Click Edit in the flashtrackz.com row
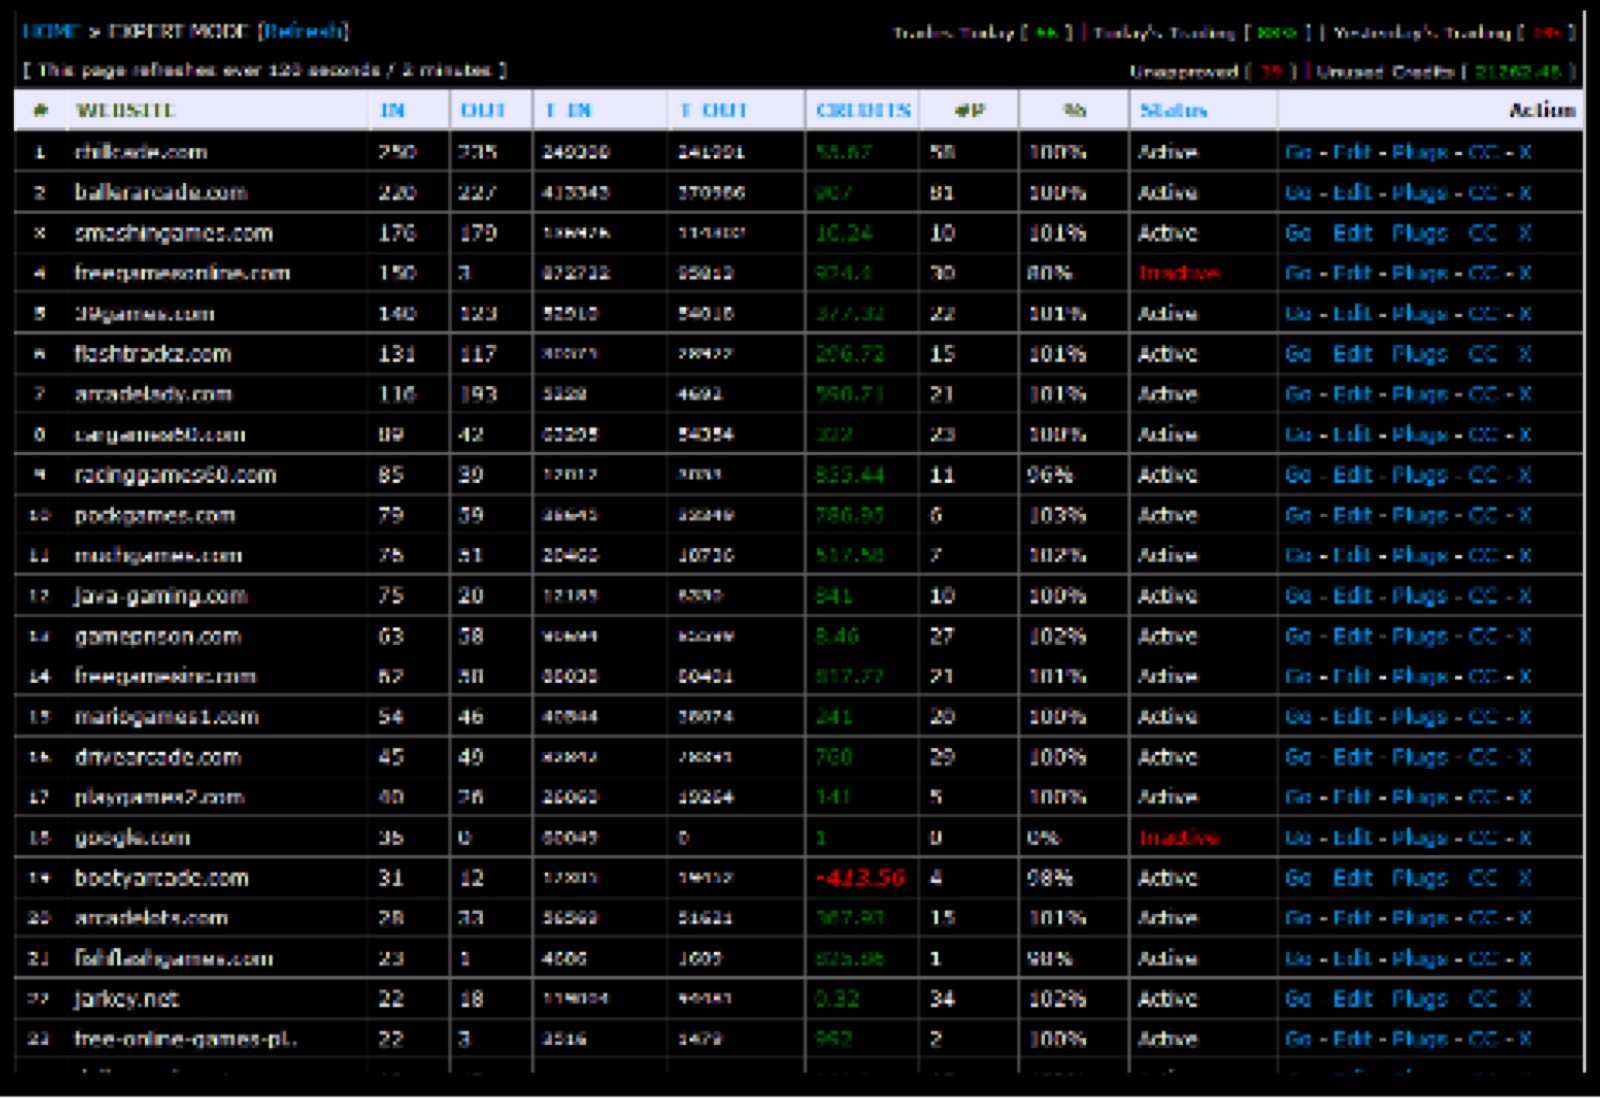 pos(1352,354)
